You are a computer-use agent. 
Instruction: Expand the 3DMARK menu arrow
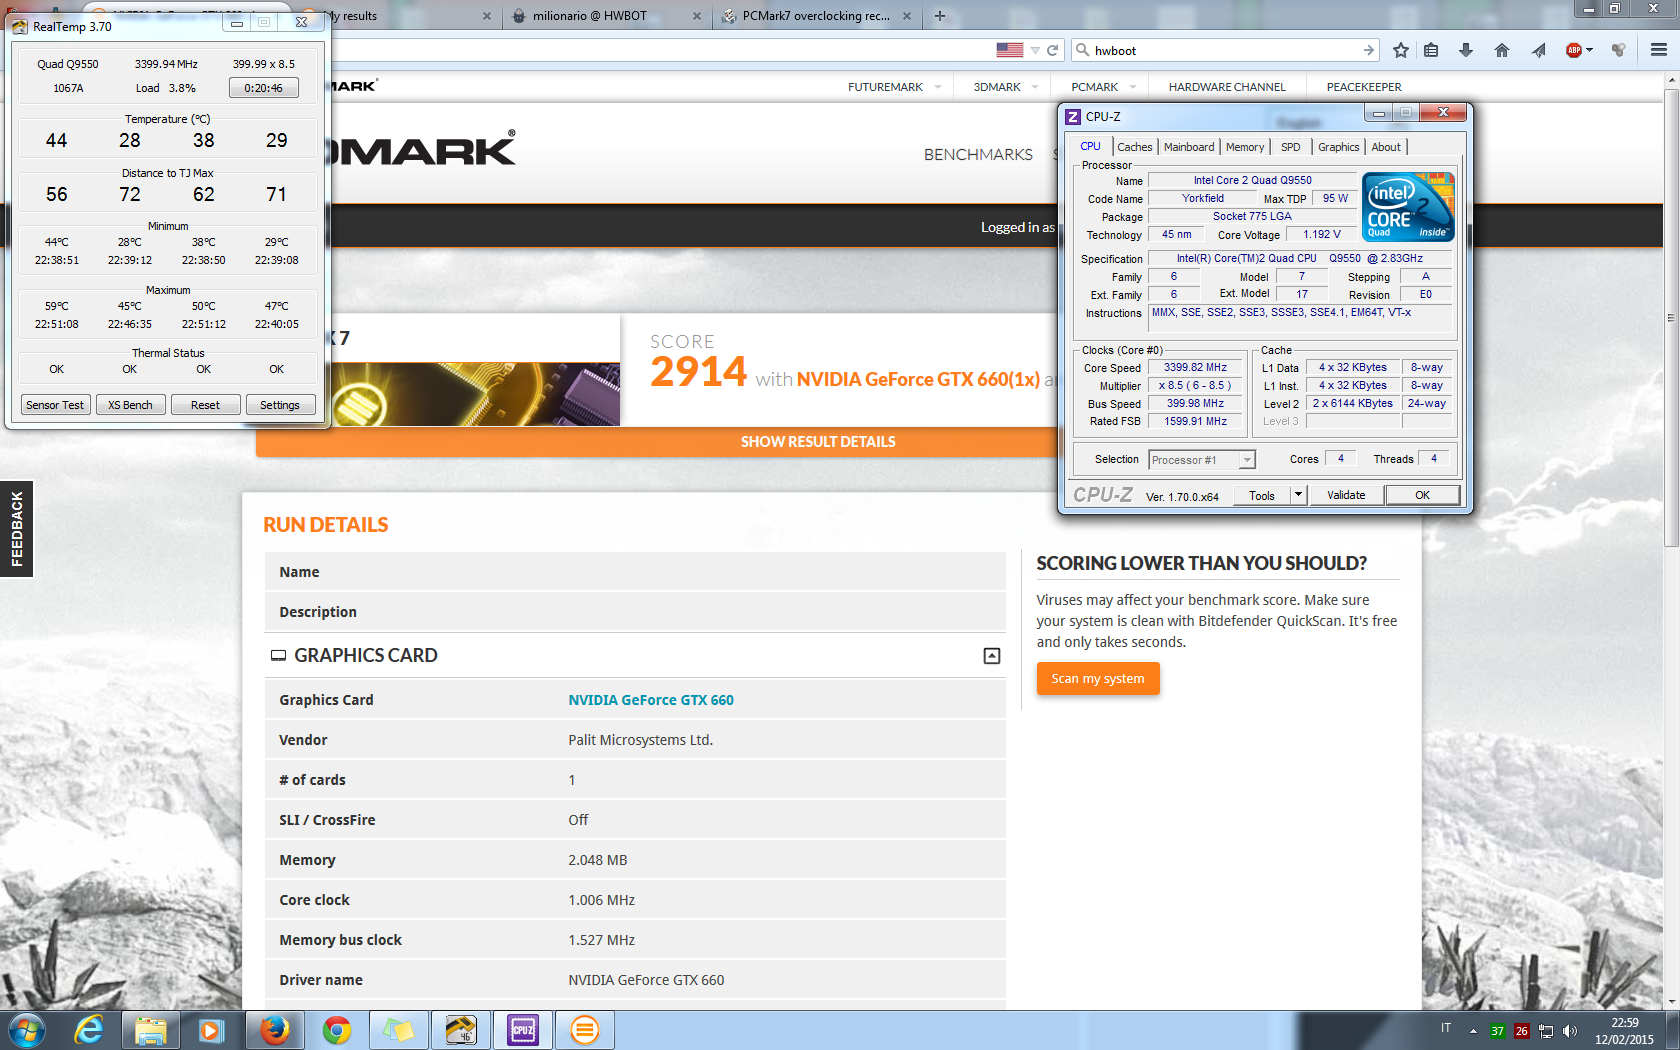(1035, 87)
